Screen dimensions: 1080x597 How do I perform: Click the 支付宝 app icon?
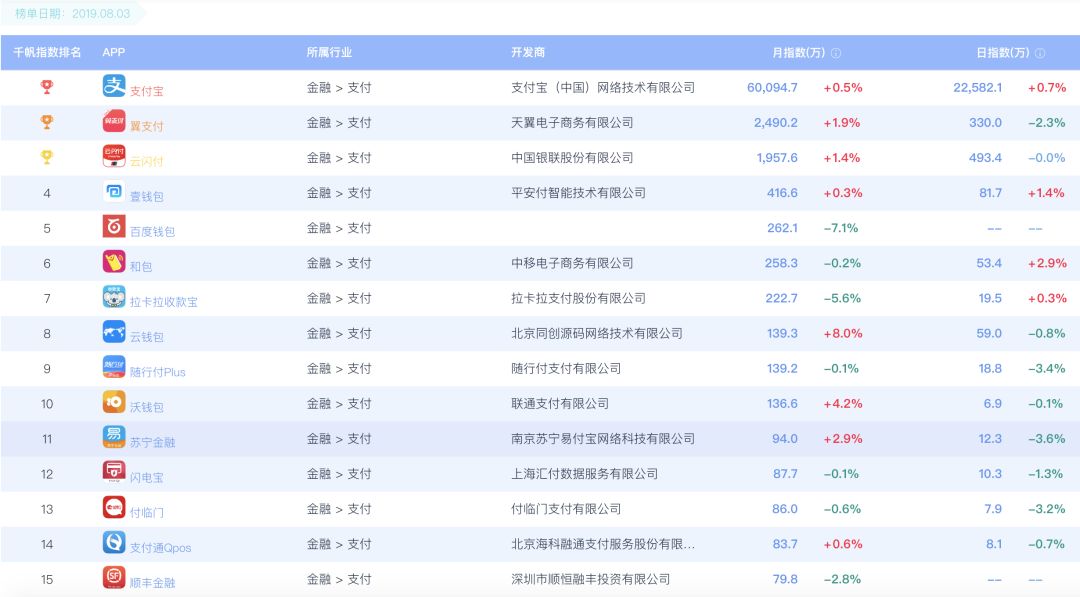tap(114, 86)
